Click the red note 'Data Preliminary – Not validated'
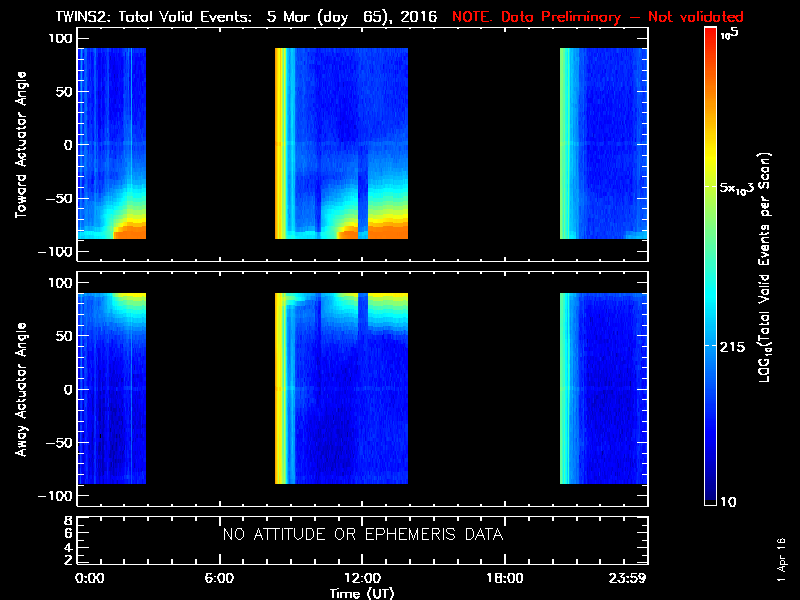Screen dimensions: 800x600 pyautogui.click(x=622, y=17)
